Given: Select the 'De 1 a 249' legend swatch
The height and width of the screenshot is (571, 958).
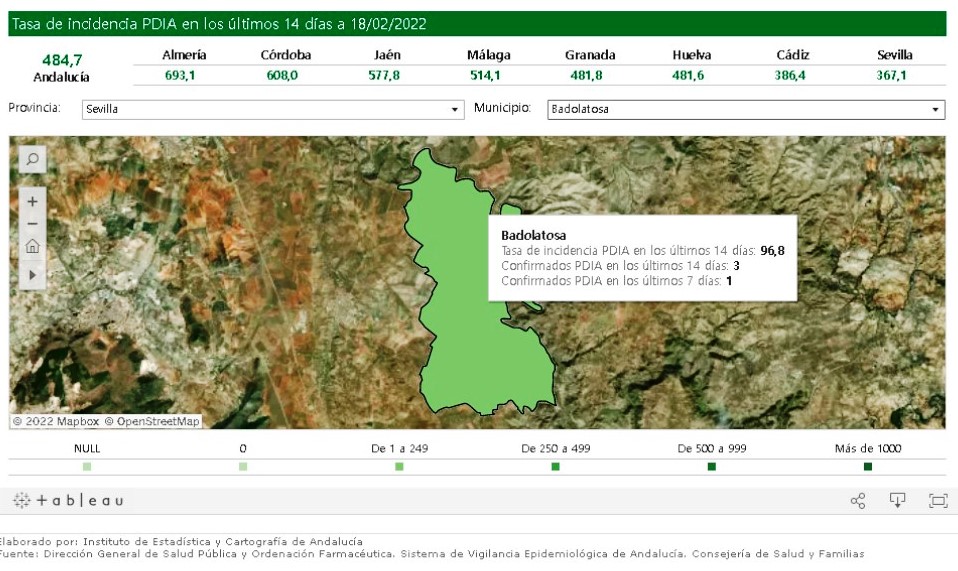Looking at the screenshot, I should [399, 467].
